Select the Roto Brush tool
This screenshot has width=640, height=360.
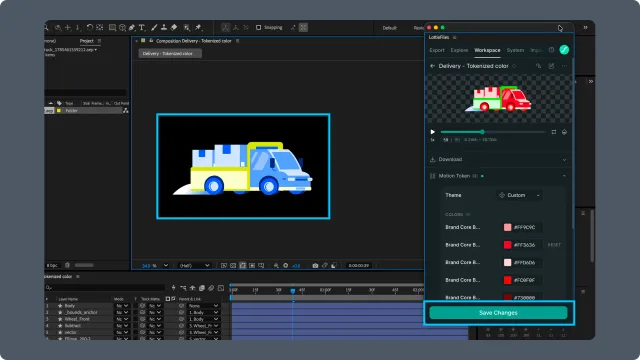pos(187,27)
